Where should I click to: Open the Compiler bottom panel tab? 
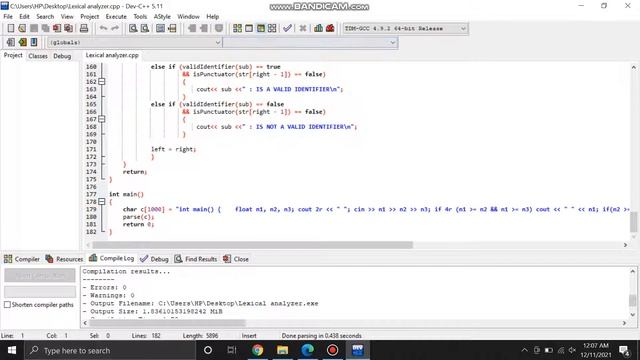(x=22, y=259)
